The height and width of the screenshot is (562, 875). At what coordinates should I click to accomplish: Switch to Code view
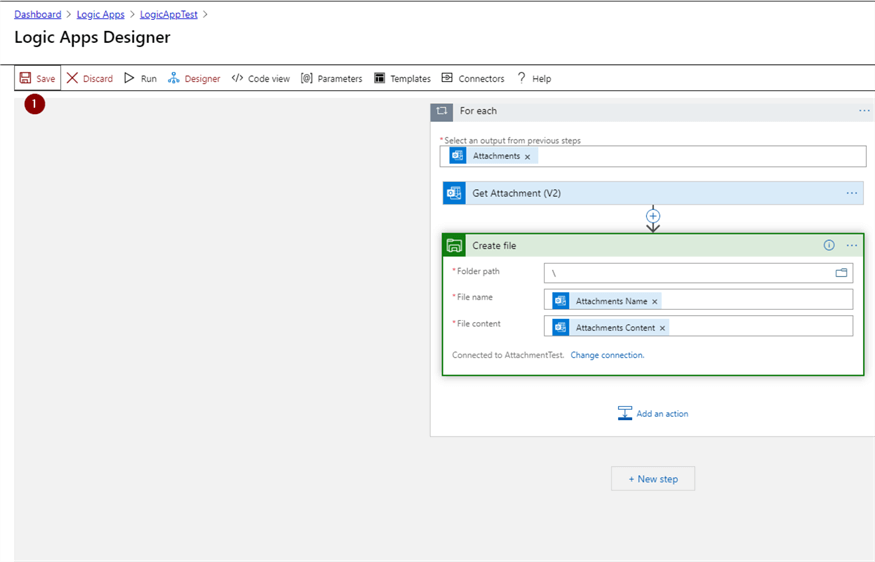[260, 78]
